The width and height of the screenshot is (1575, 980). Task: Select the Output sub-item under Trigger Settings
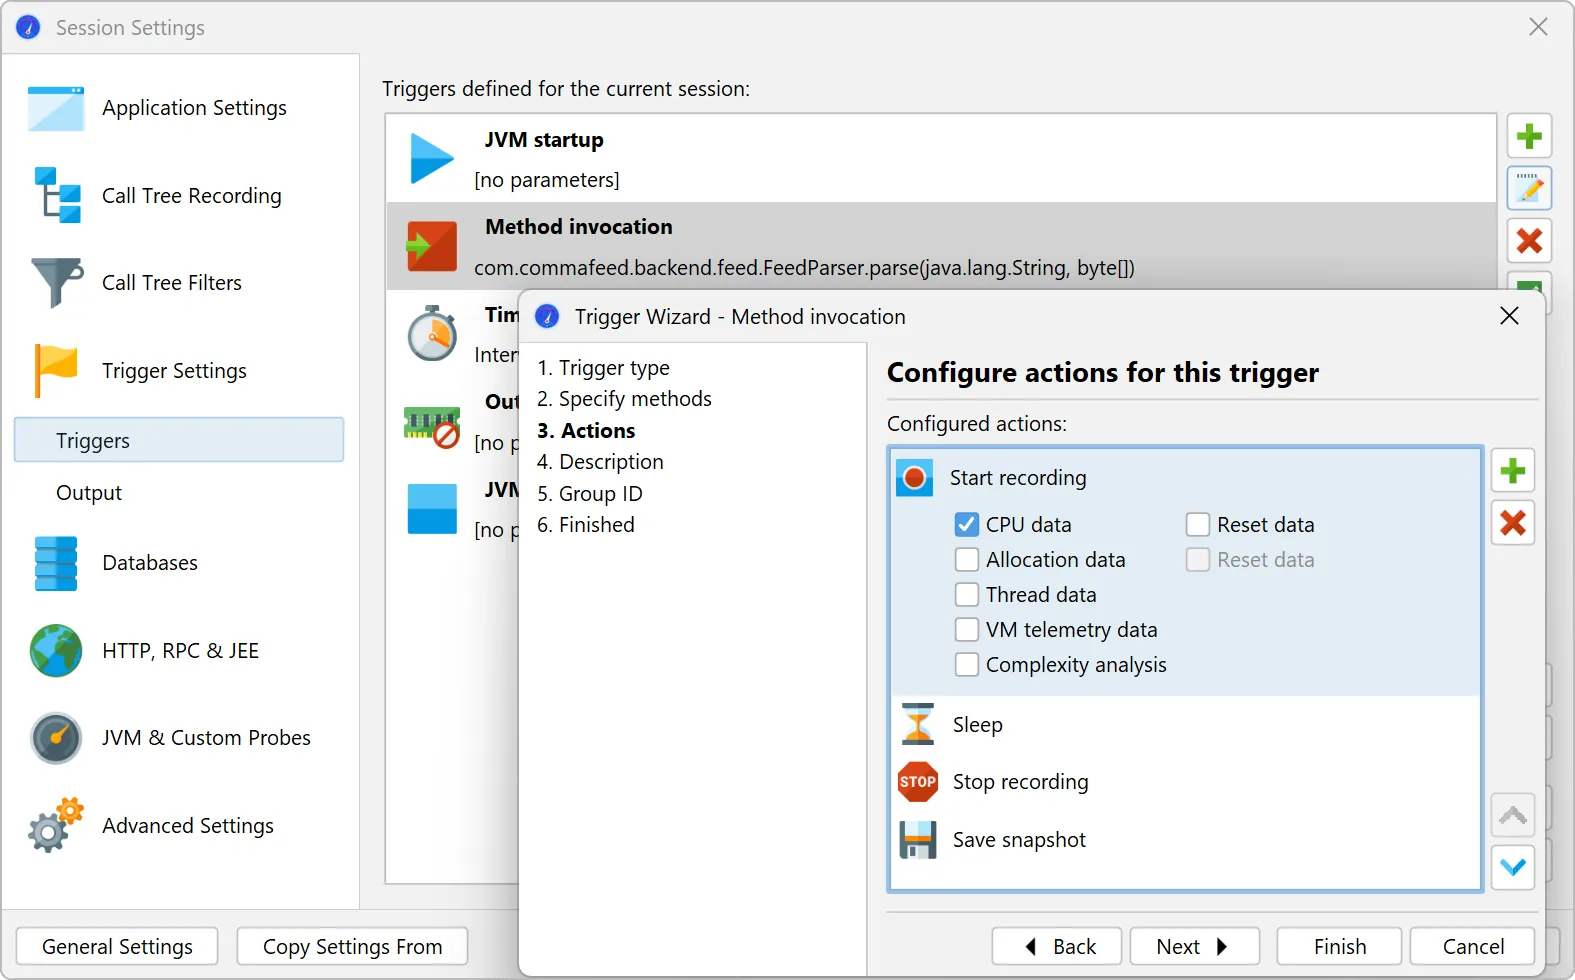pos(89,493)
